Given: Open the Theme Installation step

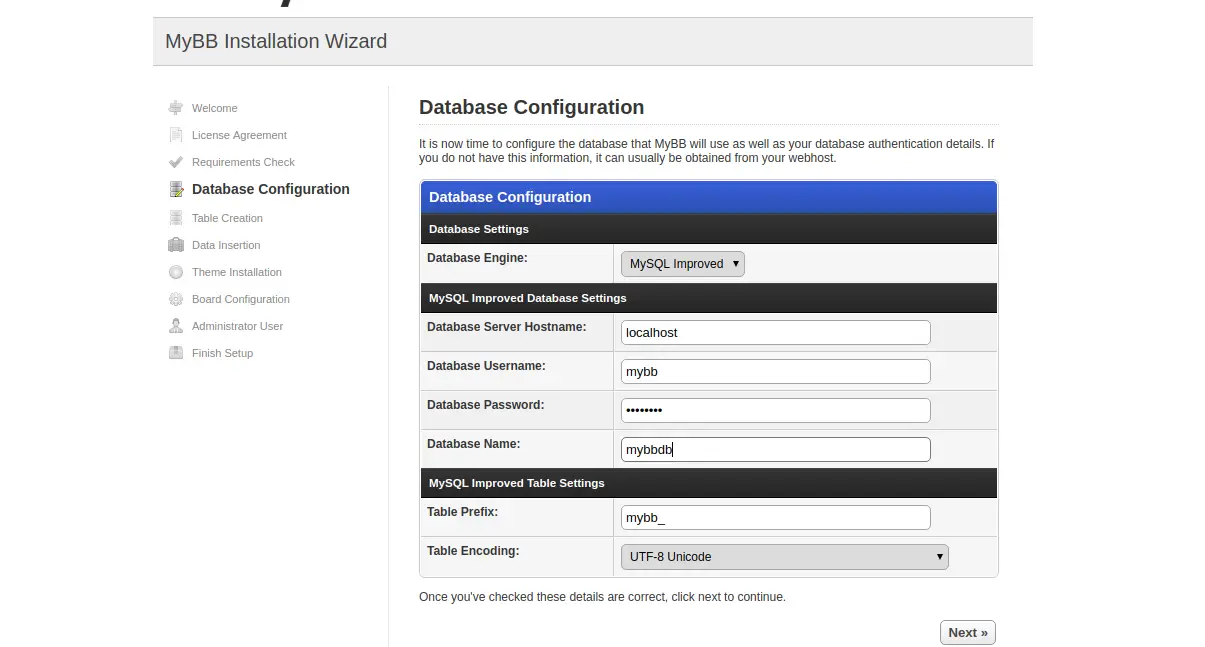Looking at the screenshot, I should coord(237,272).
